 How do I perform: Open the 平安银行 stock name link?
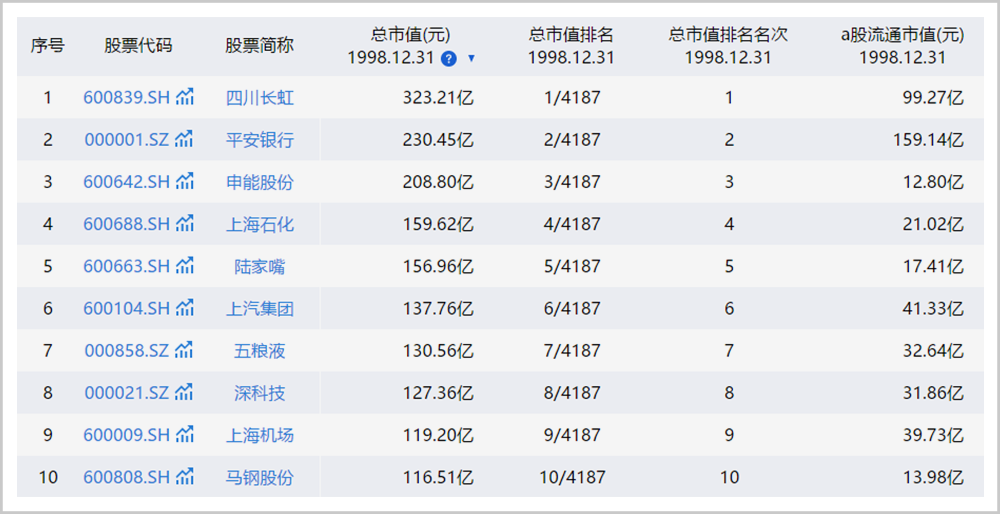coord(260,140)
